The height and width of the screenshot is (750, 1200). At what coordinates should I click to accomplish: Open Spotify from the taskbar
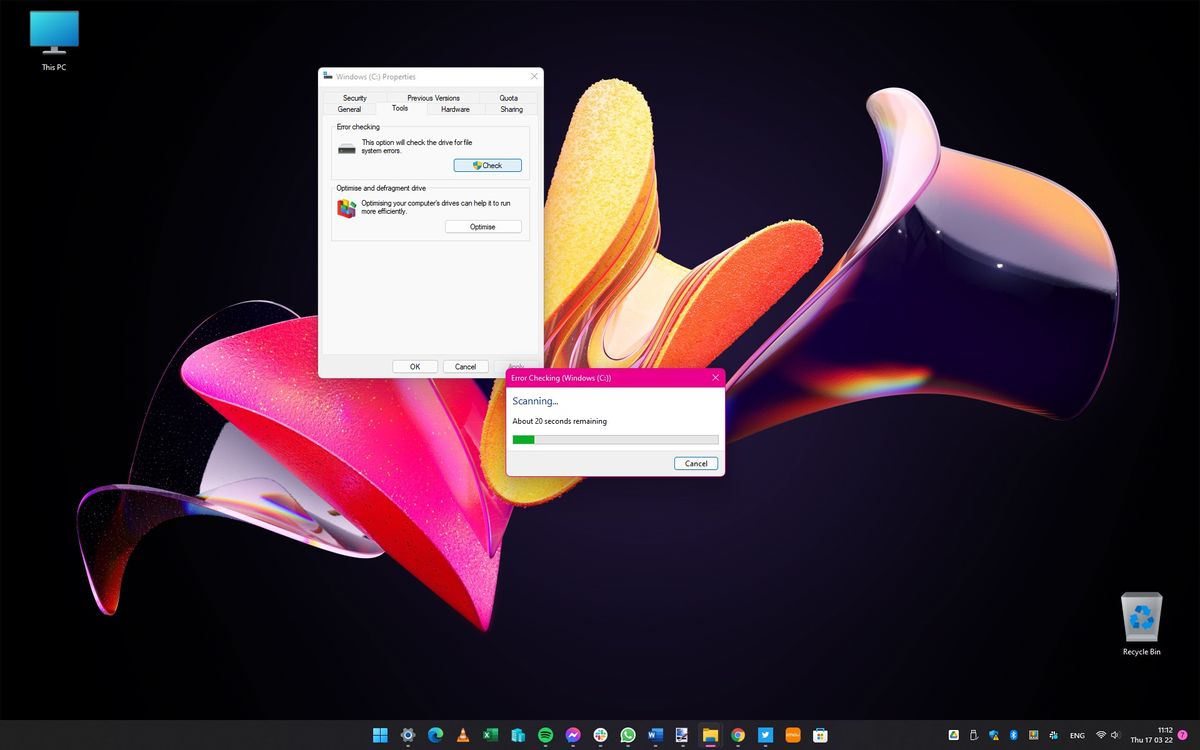click(x=544, y=735)
